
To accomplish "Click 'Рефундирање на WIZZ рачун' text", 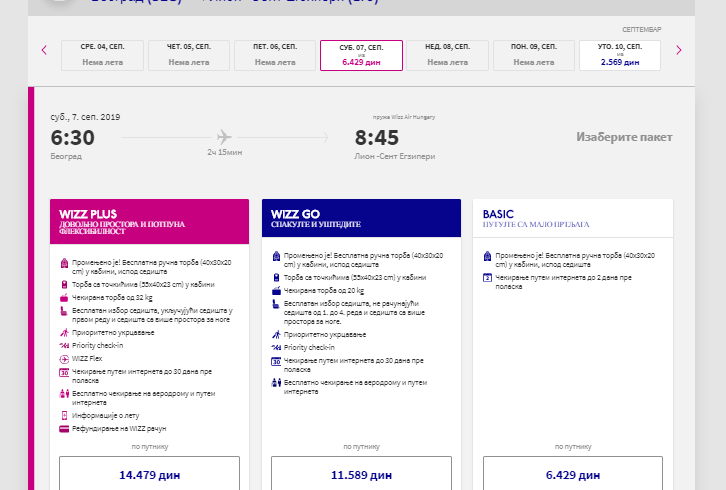I will tap(119, 428).
